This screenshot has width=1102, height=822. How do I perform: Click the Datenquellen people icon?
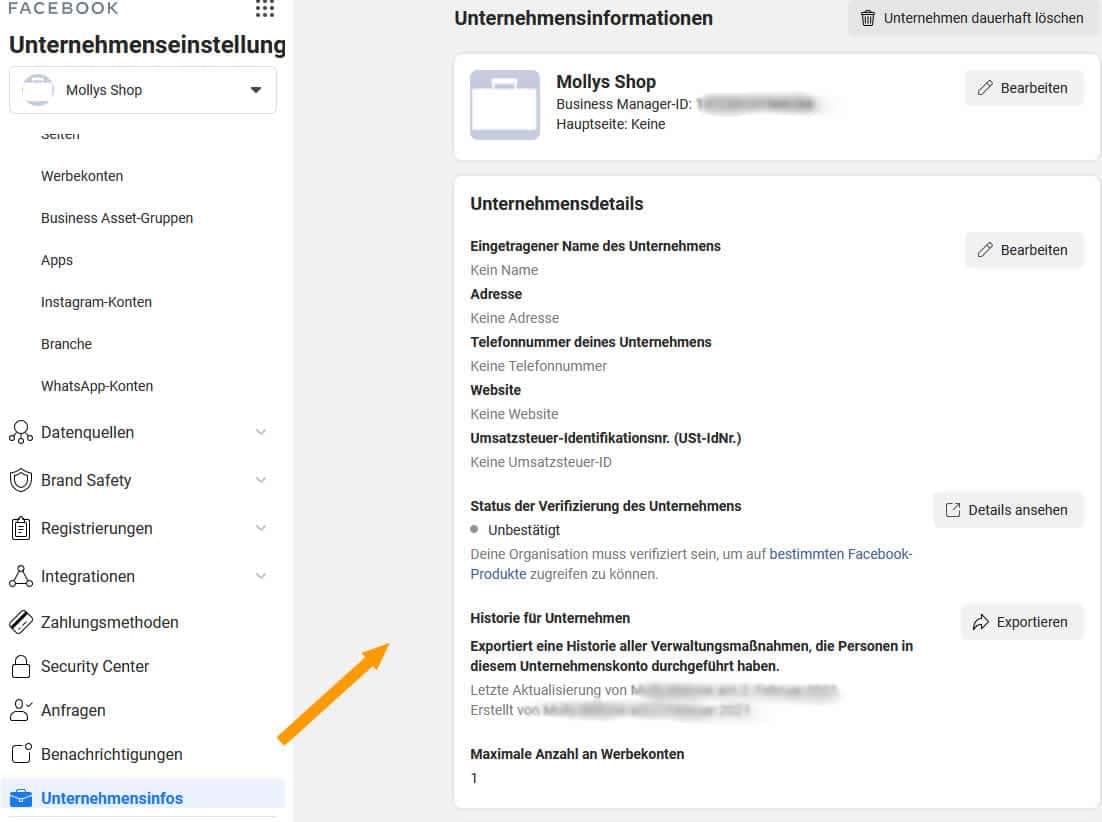20,432
